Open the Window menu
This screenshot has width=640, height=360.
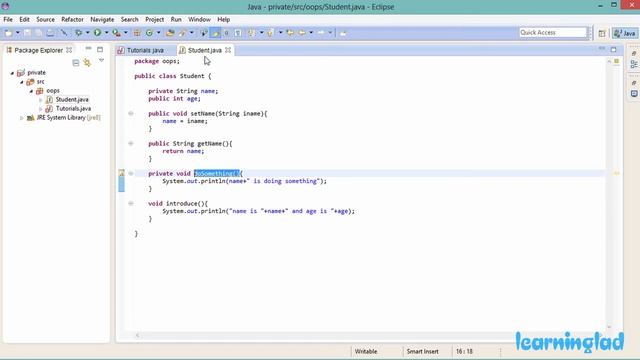[199, 20]
